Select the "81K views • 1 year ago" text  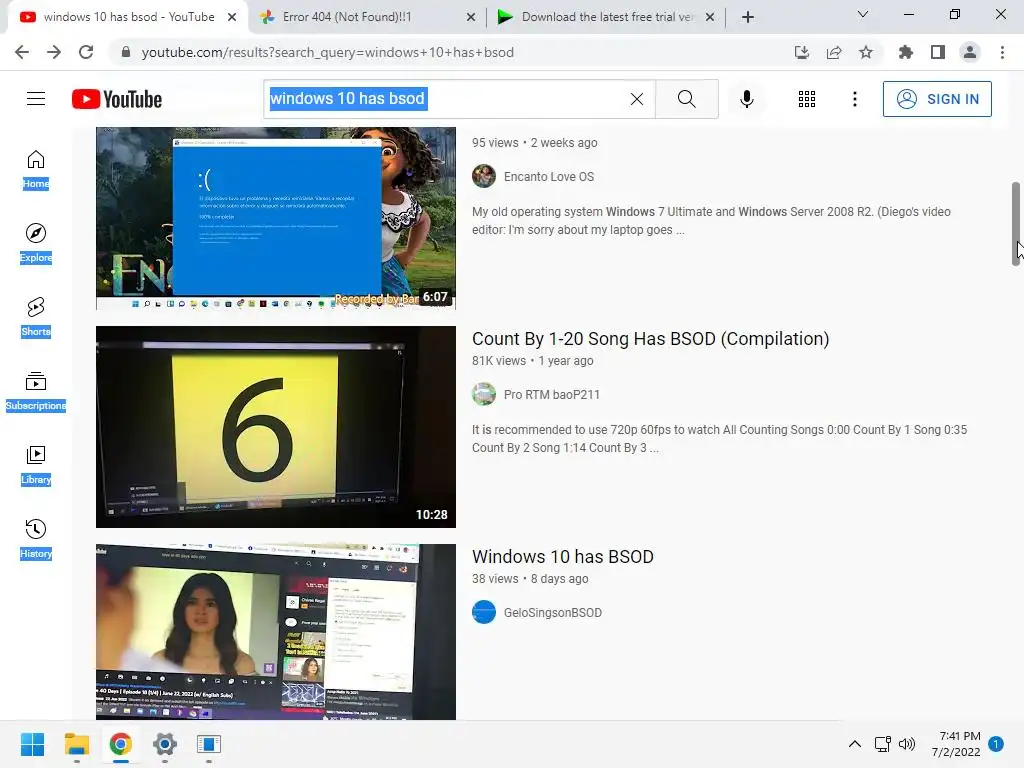pyautogui.click(x=532, y=360)
